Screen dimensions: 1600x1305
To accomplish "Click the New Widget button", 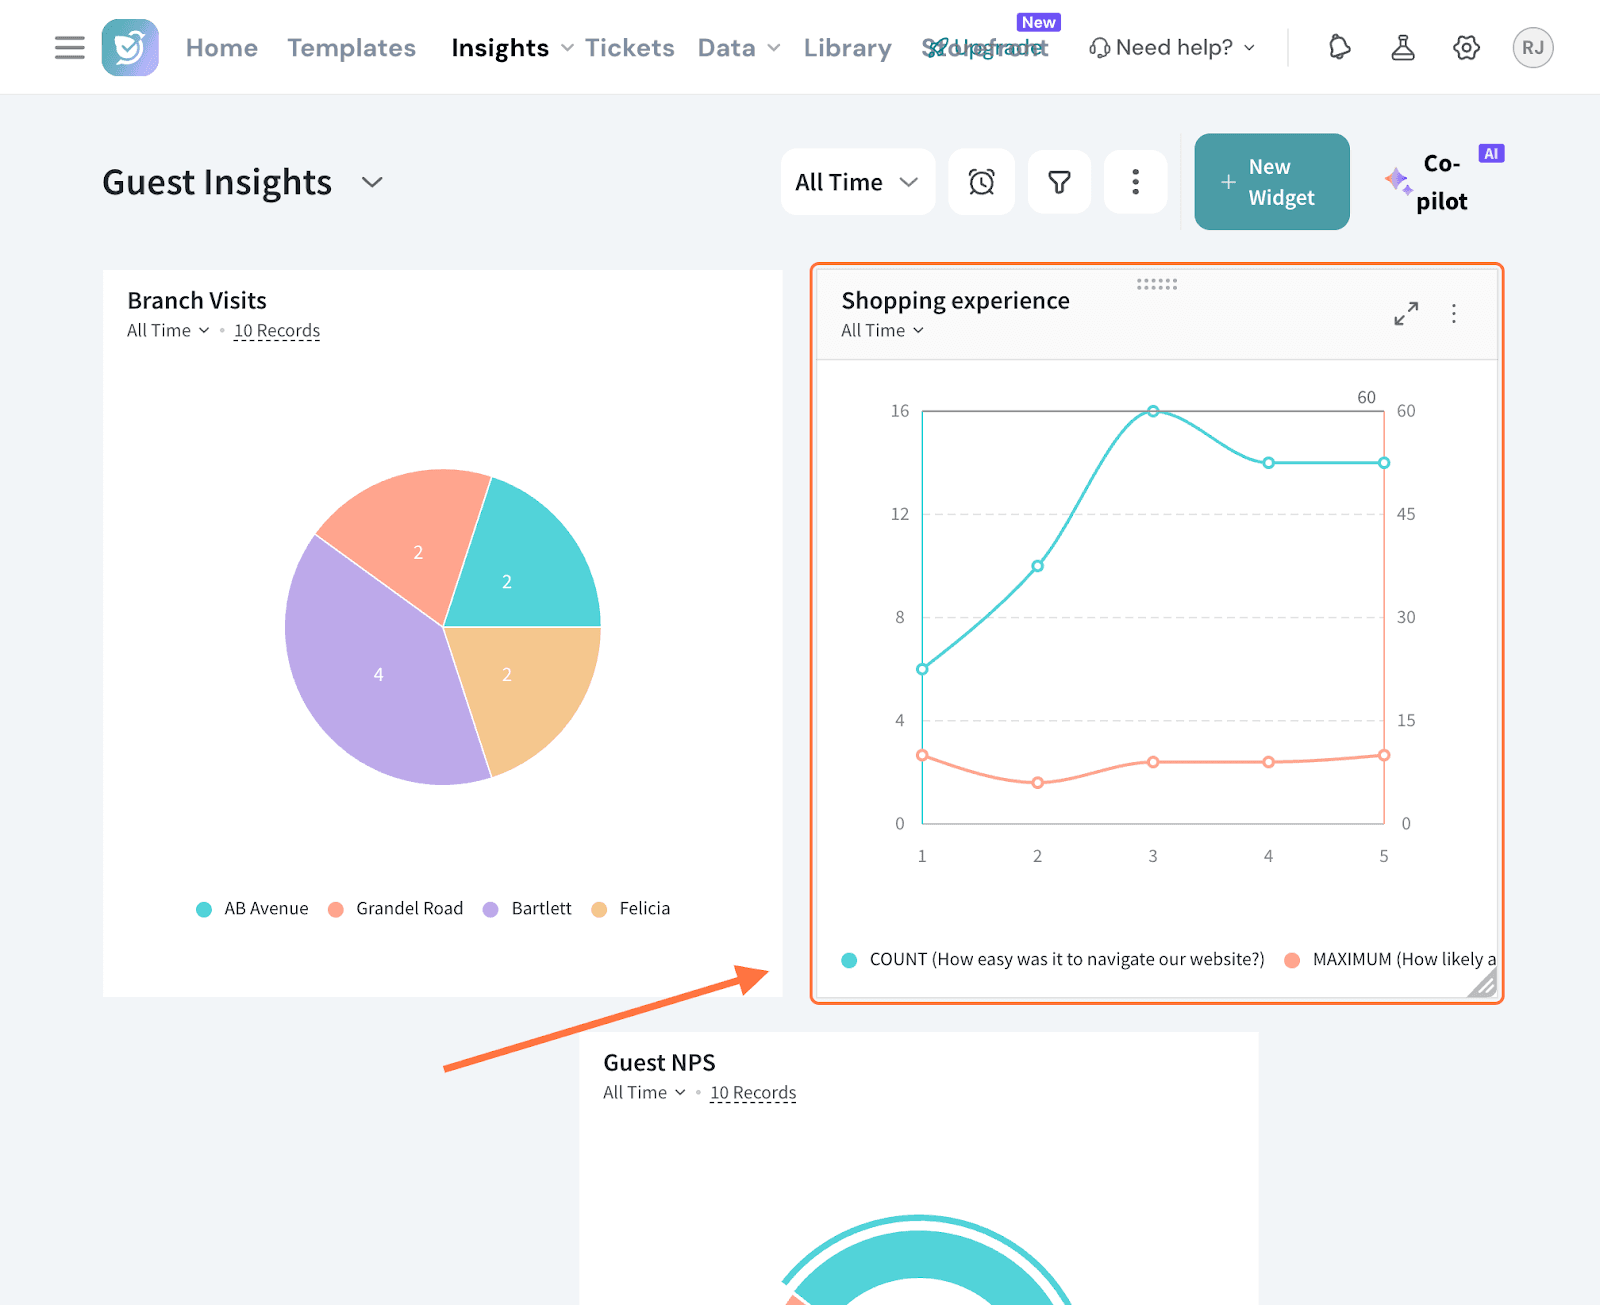I will (x=1271, y=182).
